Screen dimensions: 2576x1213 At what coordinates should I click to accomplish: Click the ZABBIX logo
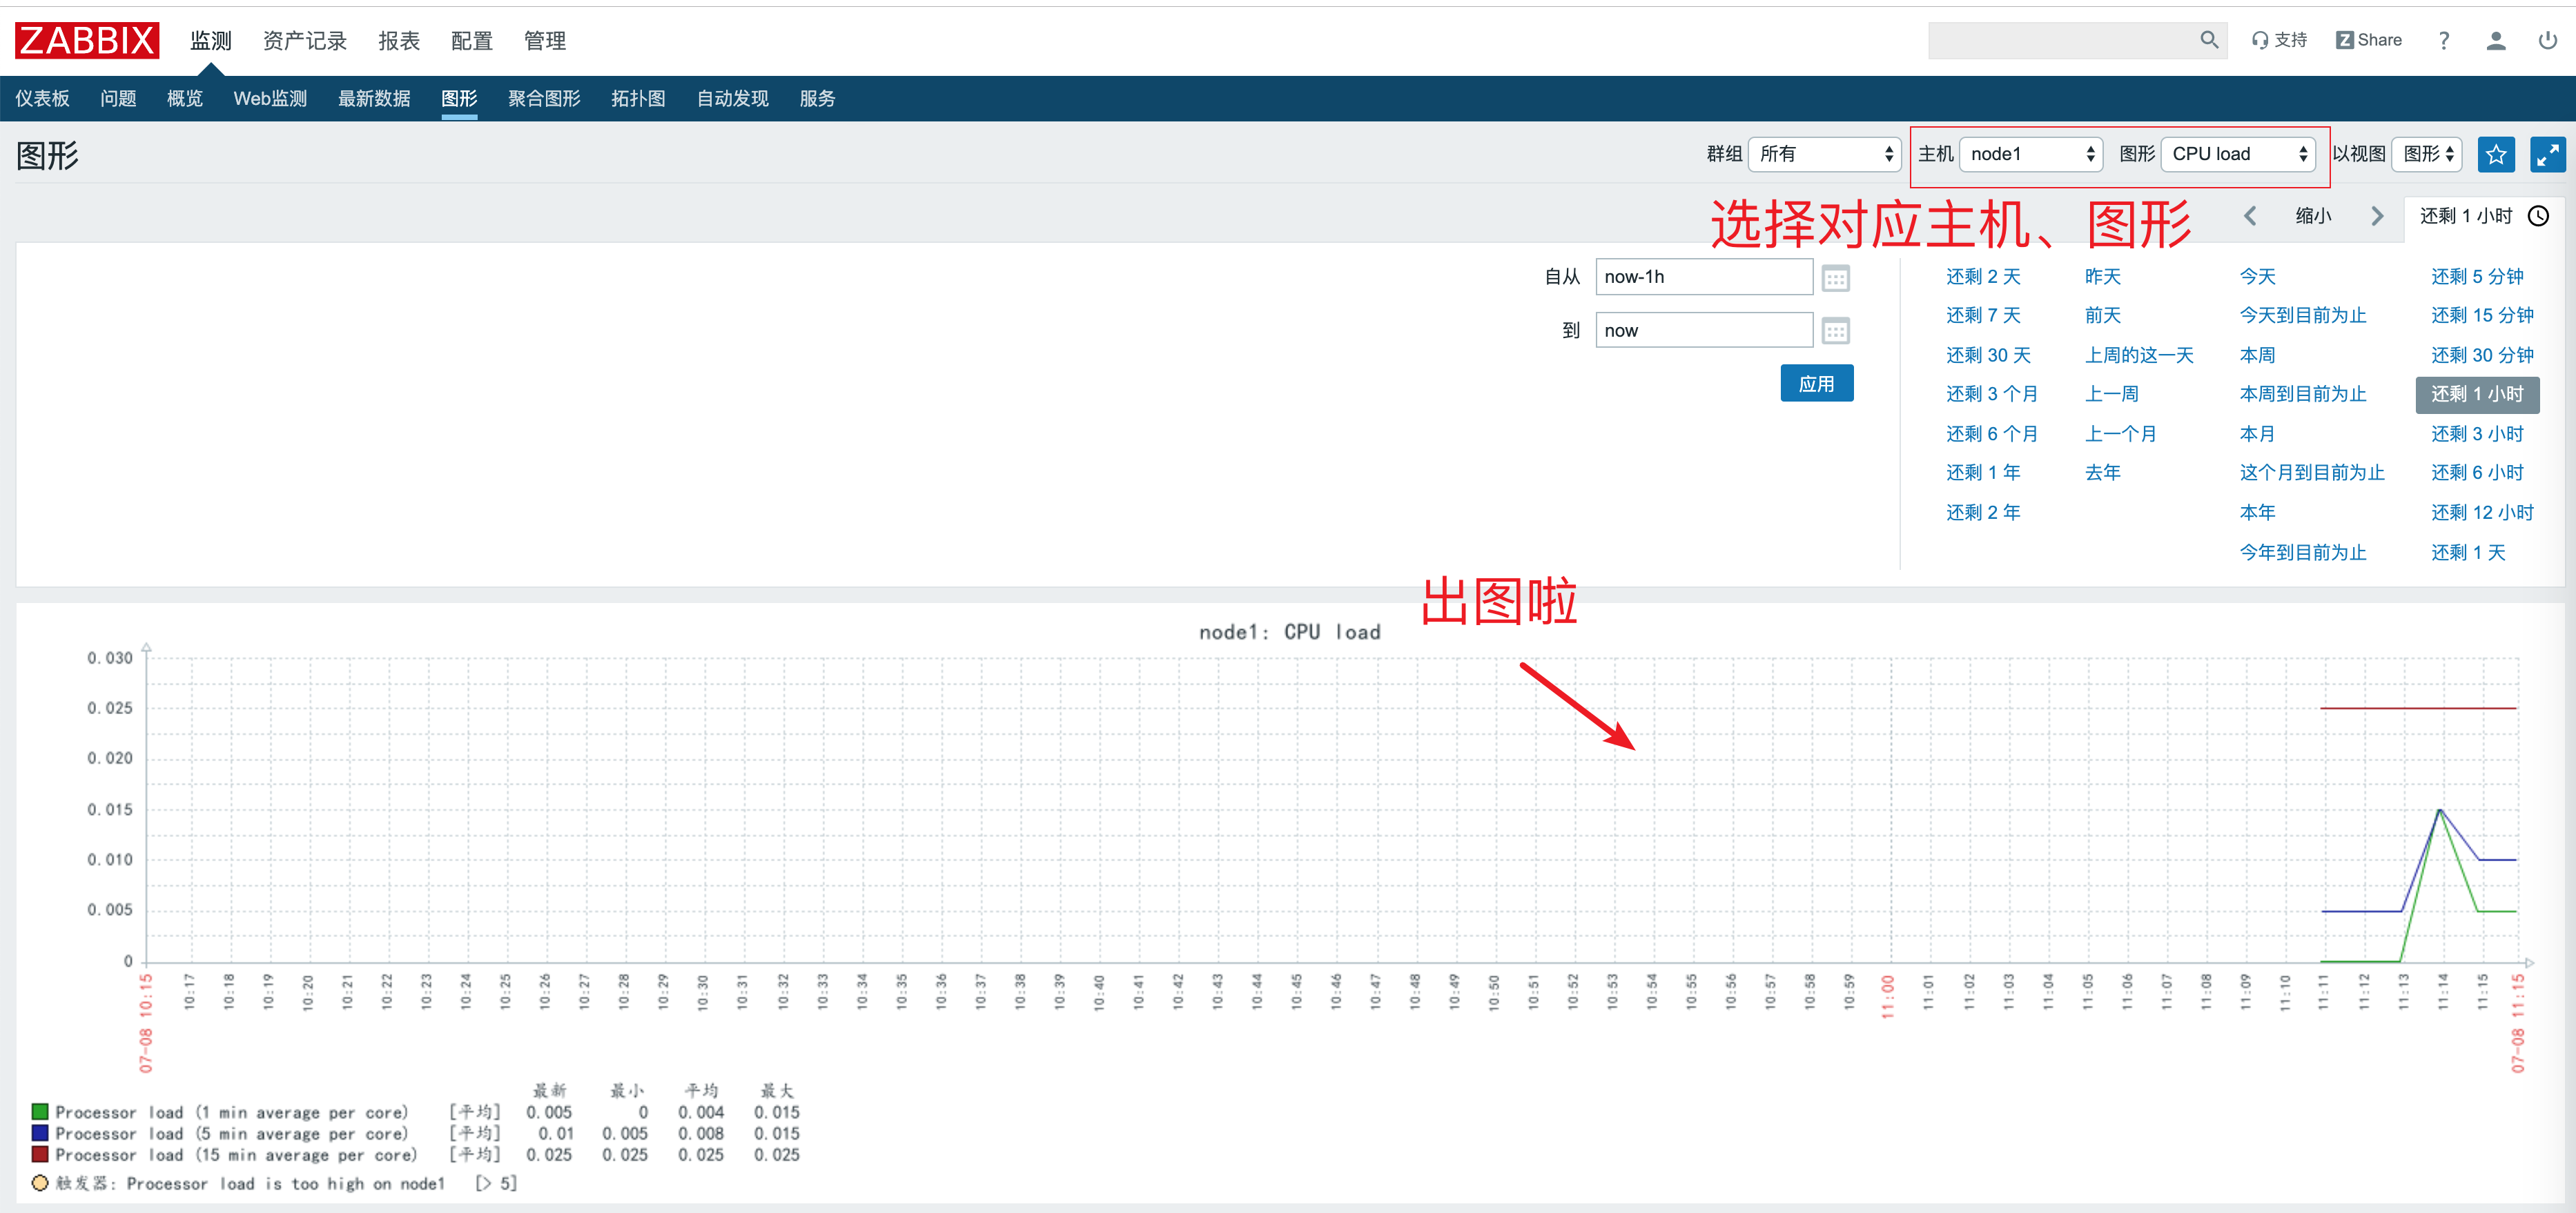pos(86,40)
